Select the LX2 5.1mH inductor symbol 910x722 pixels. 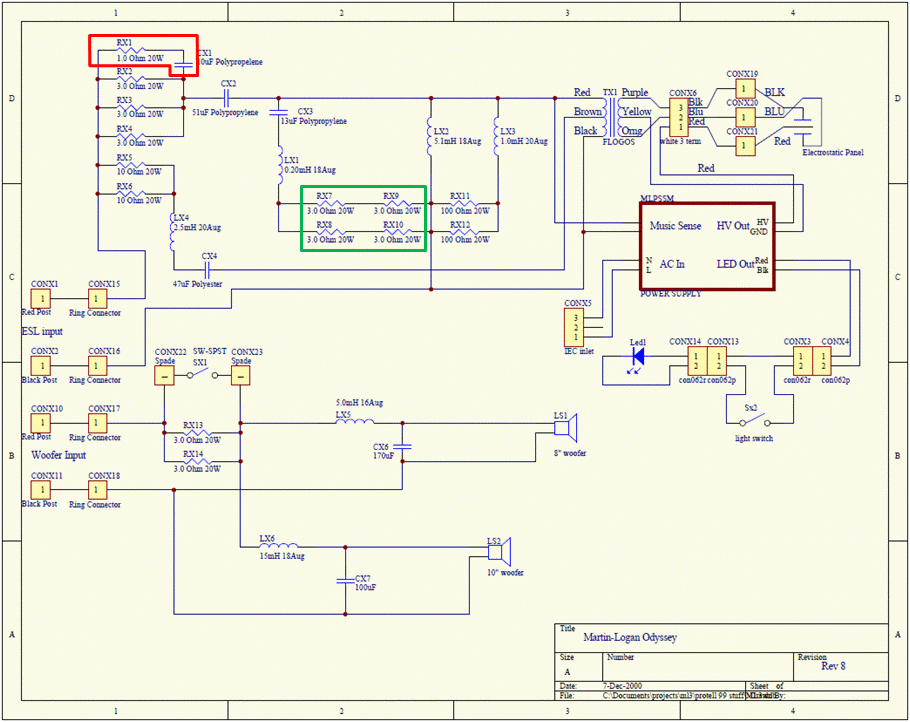click(x=430, y=137)
